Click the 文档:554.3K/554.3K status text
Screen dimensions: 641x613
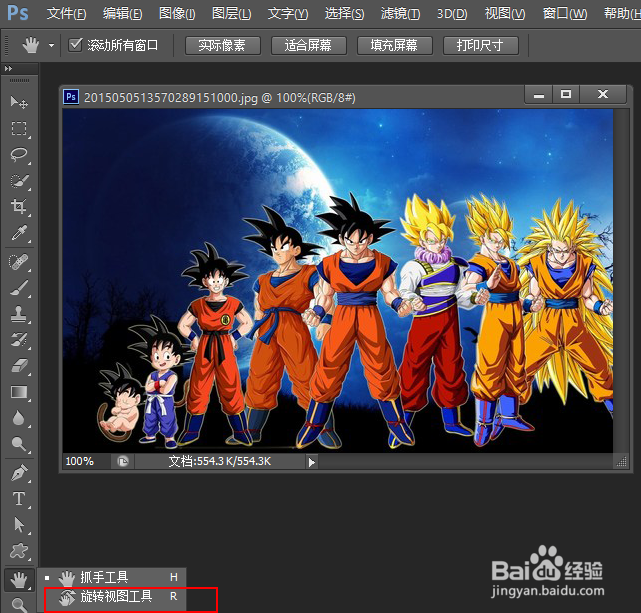click(220, 461)
